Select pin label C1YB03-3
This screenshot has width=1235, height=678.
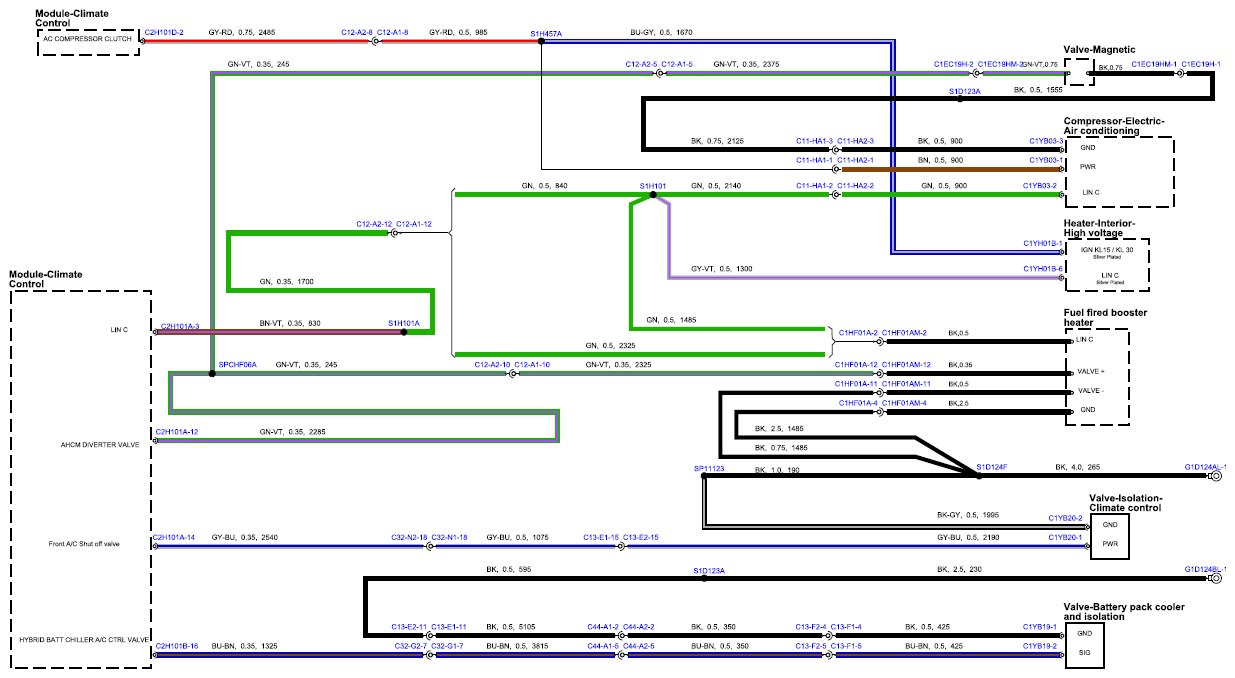[1047, 141]
